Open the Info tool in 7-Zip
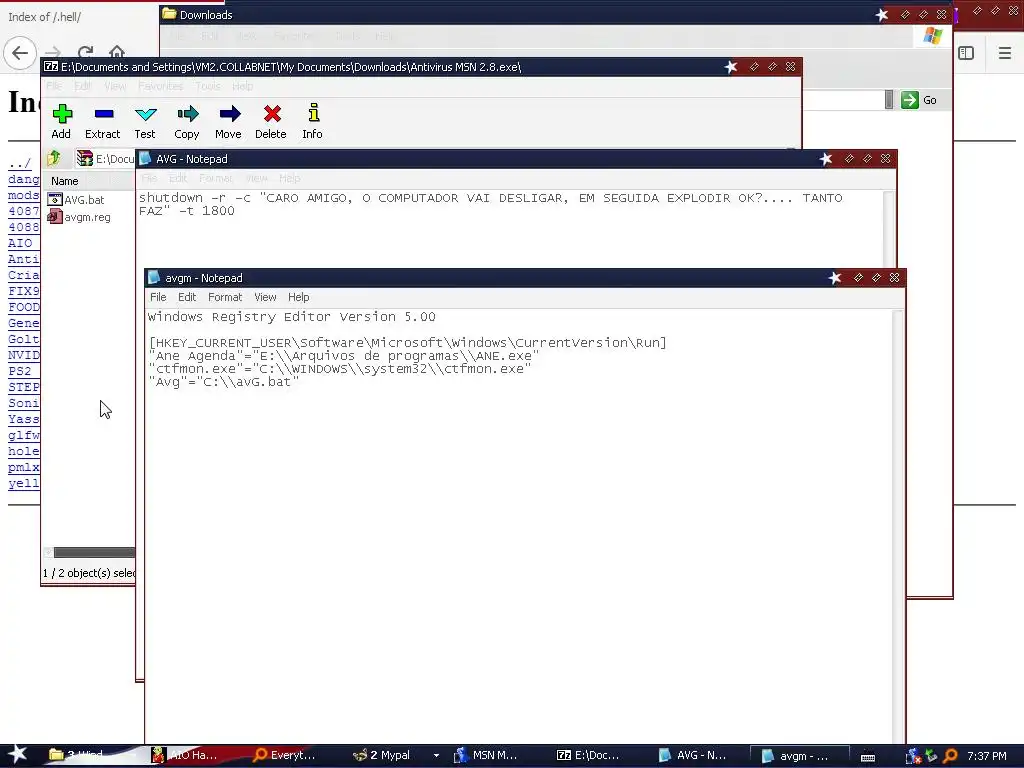1024x768 pixels. pyautogui.click(x=313, y=121)
